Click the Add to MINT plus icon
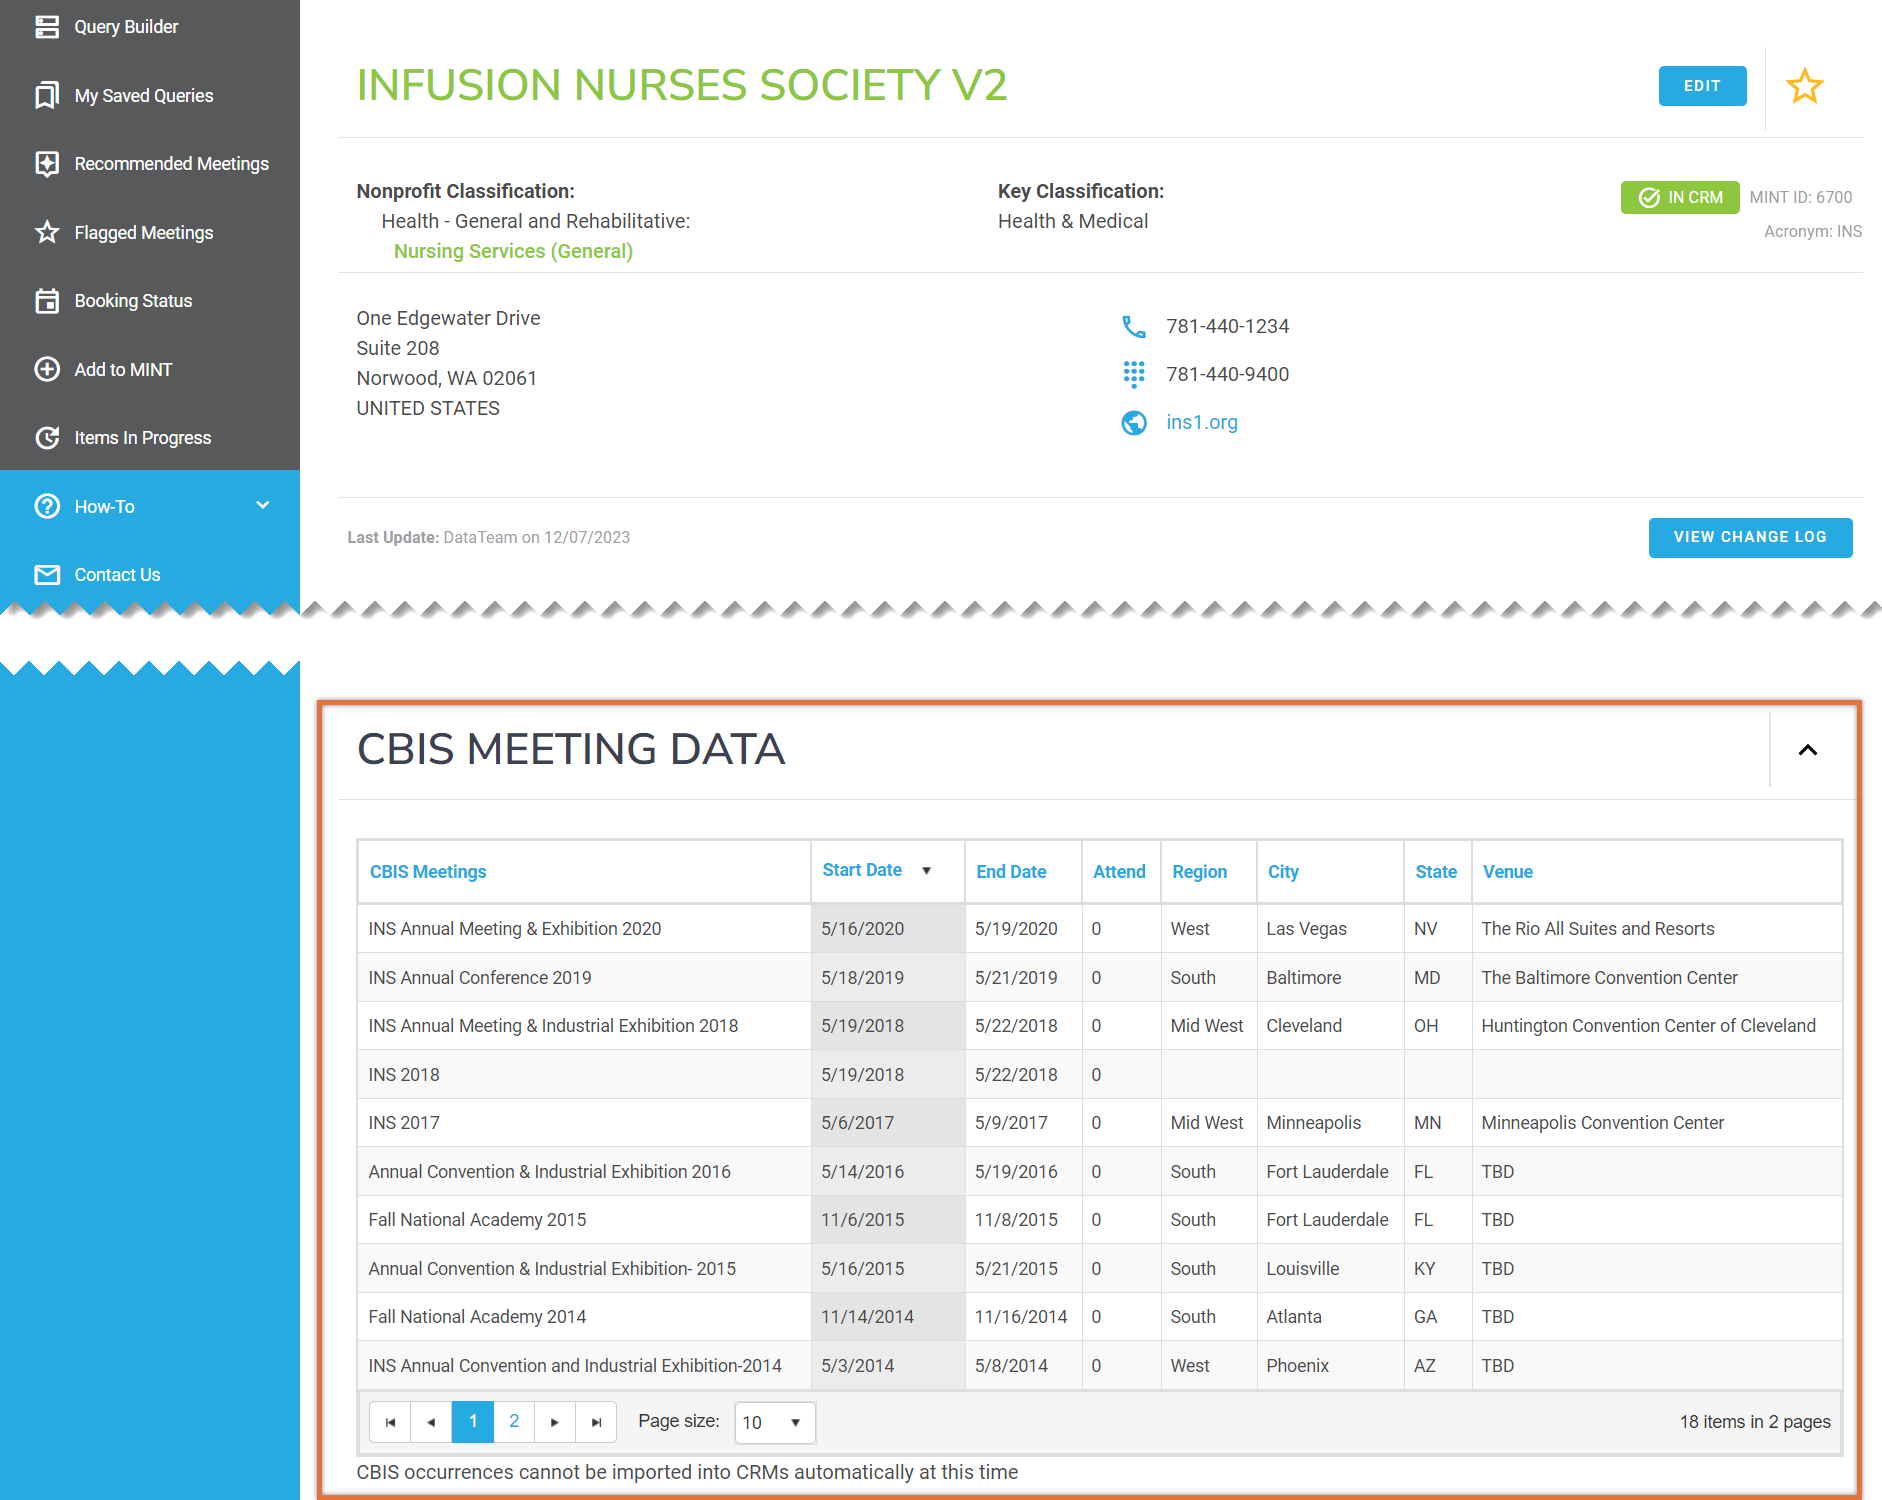Screen dimensions: 1882x1500 (47, 370)
